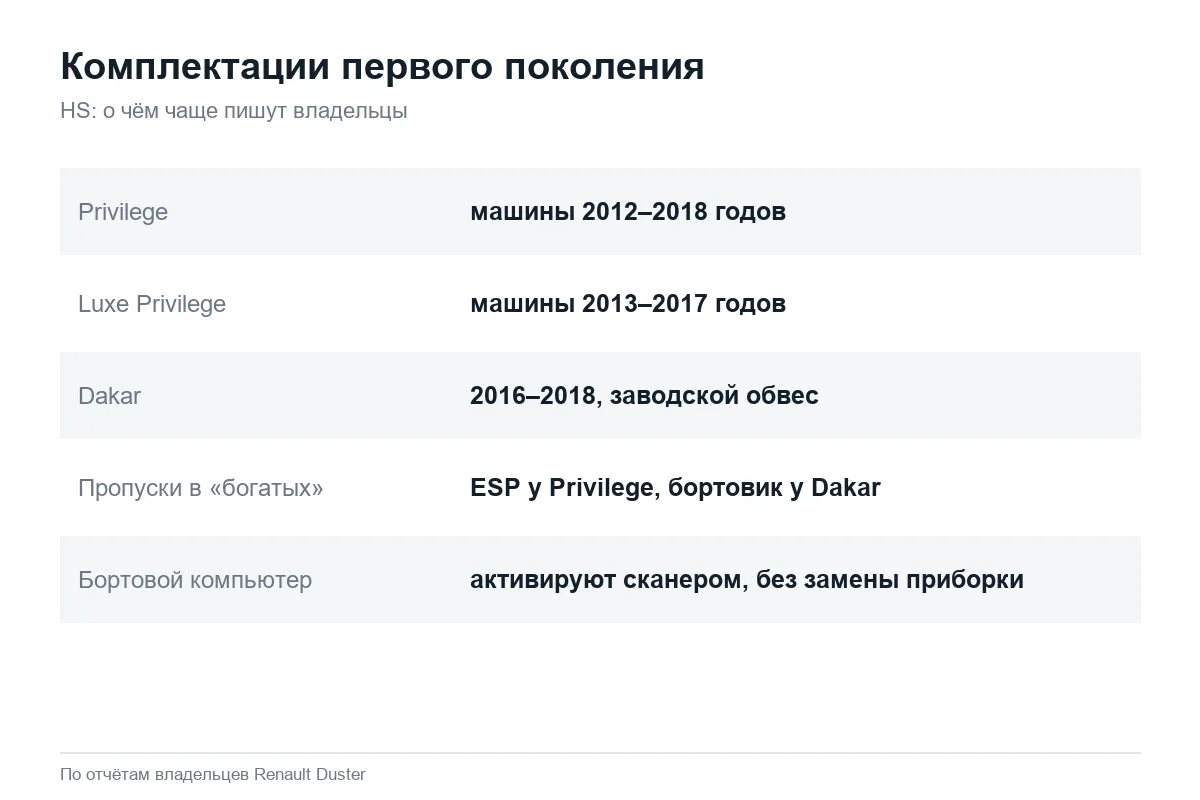Select the value 'машины 2012–2018 годов'
This screenshot has width=1200, height=800.
[628, 212]
